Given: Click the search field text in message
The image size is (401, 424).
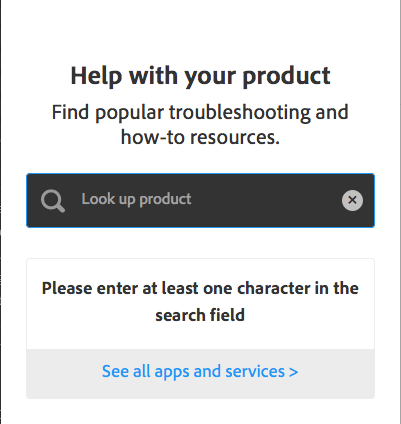Looking at the screenshot, I should [x=200, y=315].
